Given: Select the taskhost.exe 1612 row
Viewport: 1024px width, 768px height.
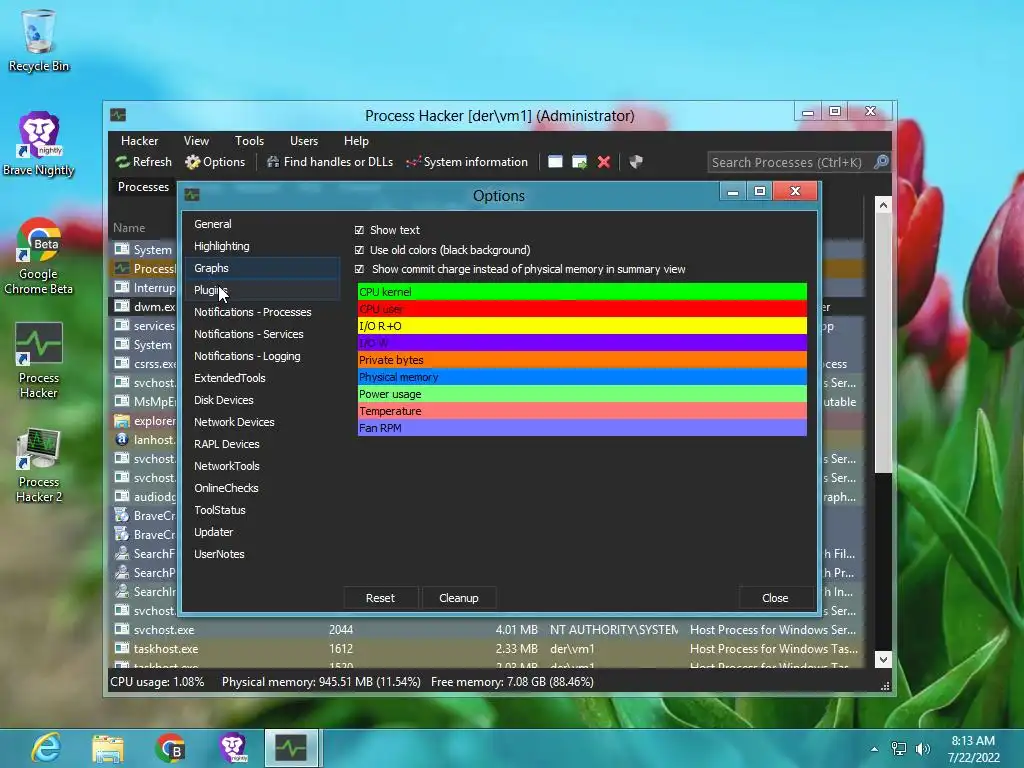Looking at the screenshot, I should (x=487, y=648).
